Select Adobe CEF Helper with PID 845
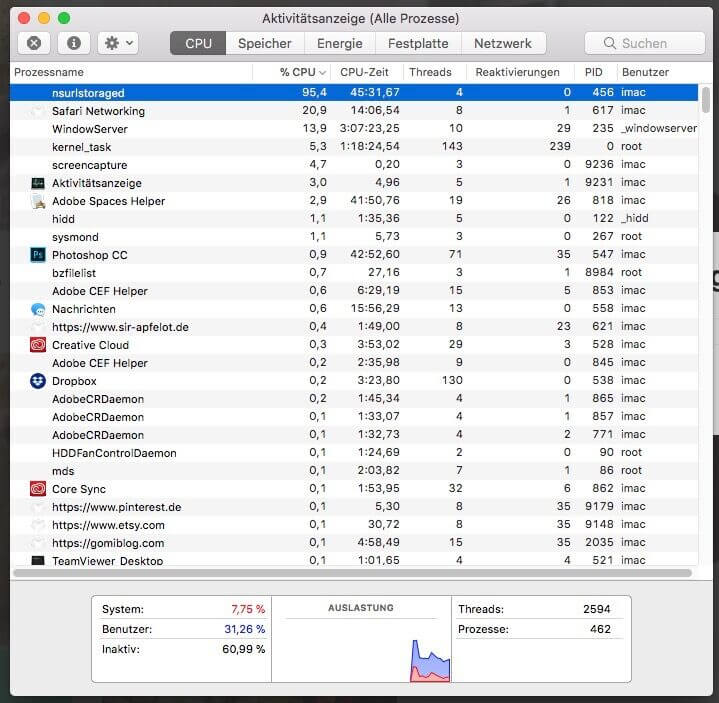This screenshot has width=719, height=703. click(x=100, y=363)
